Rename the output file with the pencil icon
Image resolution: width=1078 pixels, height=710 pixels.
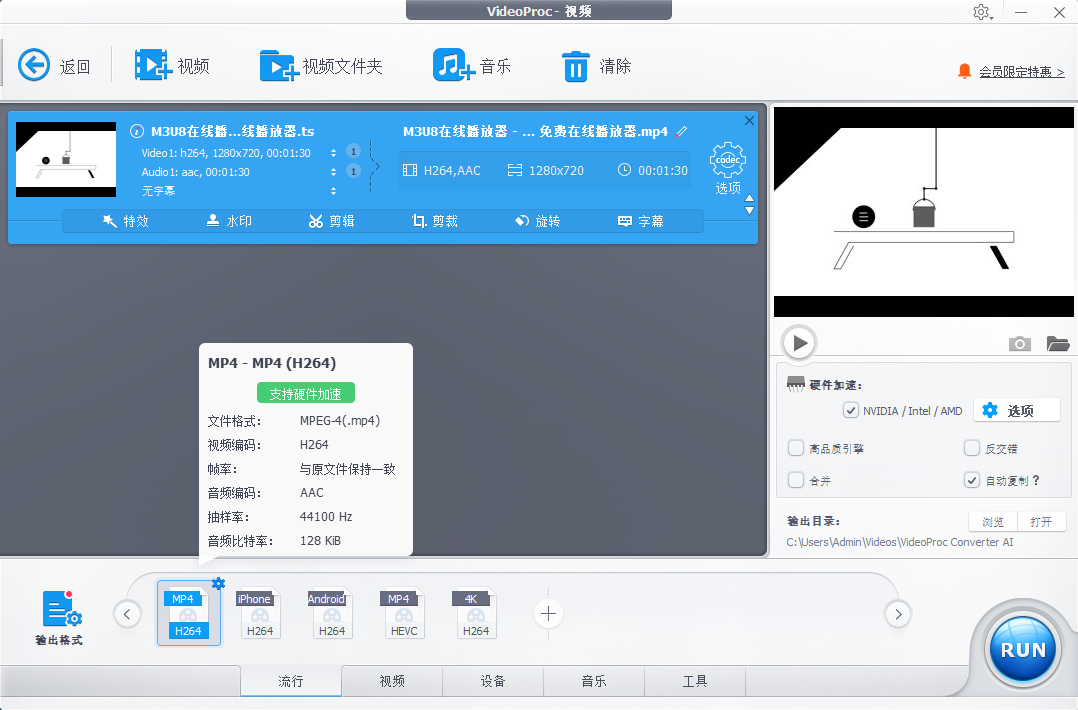tap(681, 131)
